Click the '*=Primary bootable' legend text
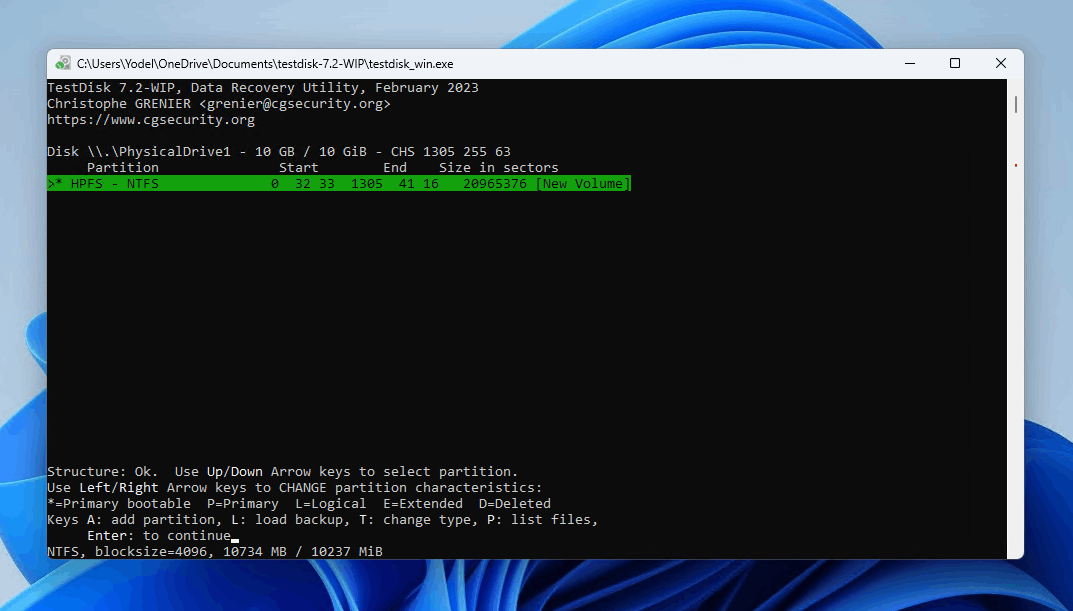The image size is (1073, 611). (119, 504)
